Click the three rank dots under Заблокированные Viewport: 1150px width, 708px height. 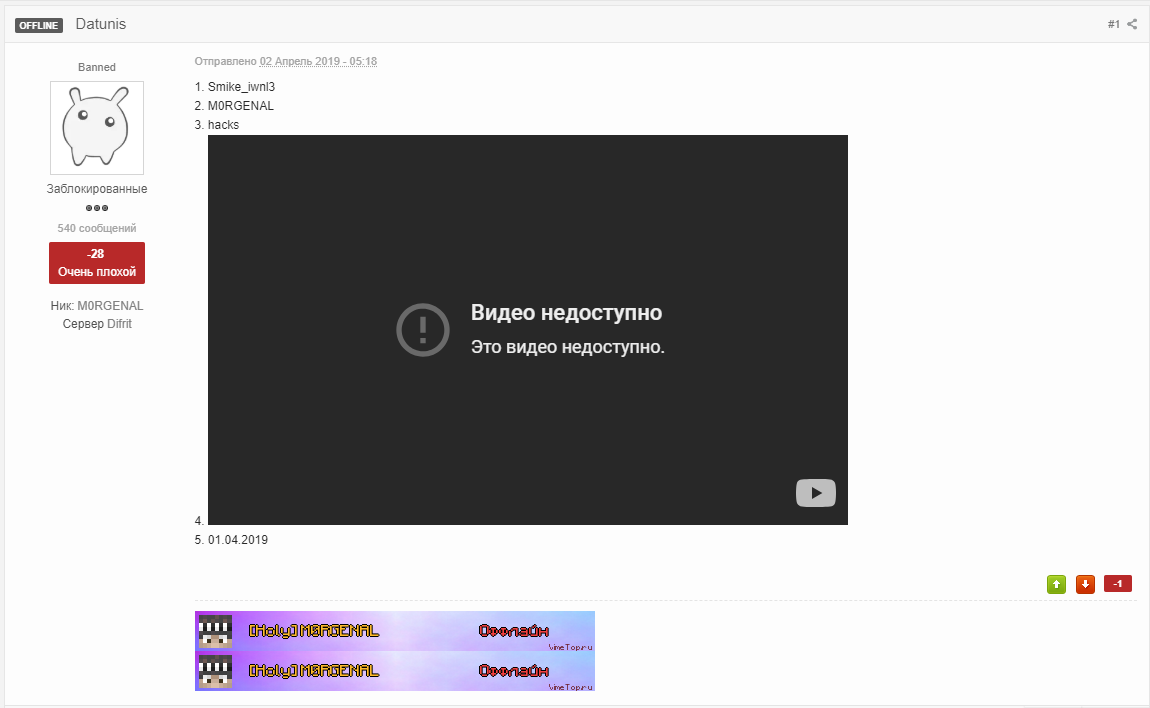97,208
